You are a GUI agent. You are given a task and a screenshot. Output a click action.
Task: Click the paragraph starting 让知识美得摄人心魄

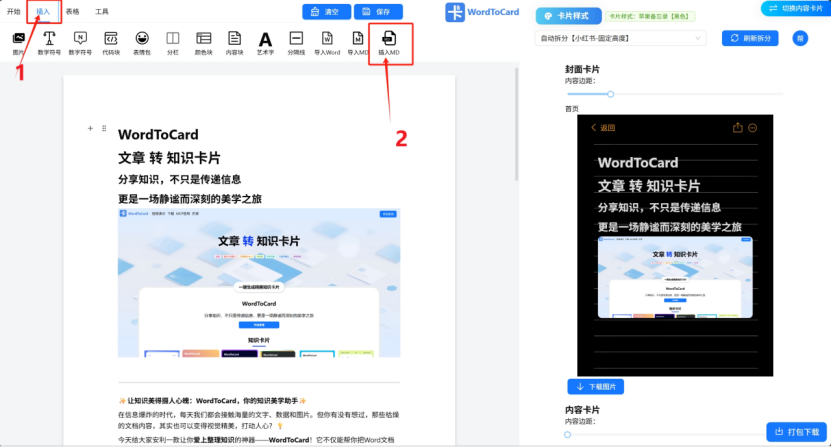point(213,401)
